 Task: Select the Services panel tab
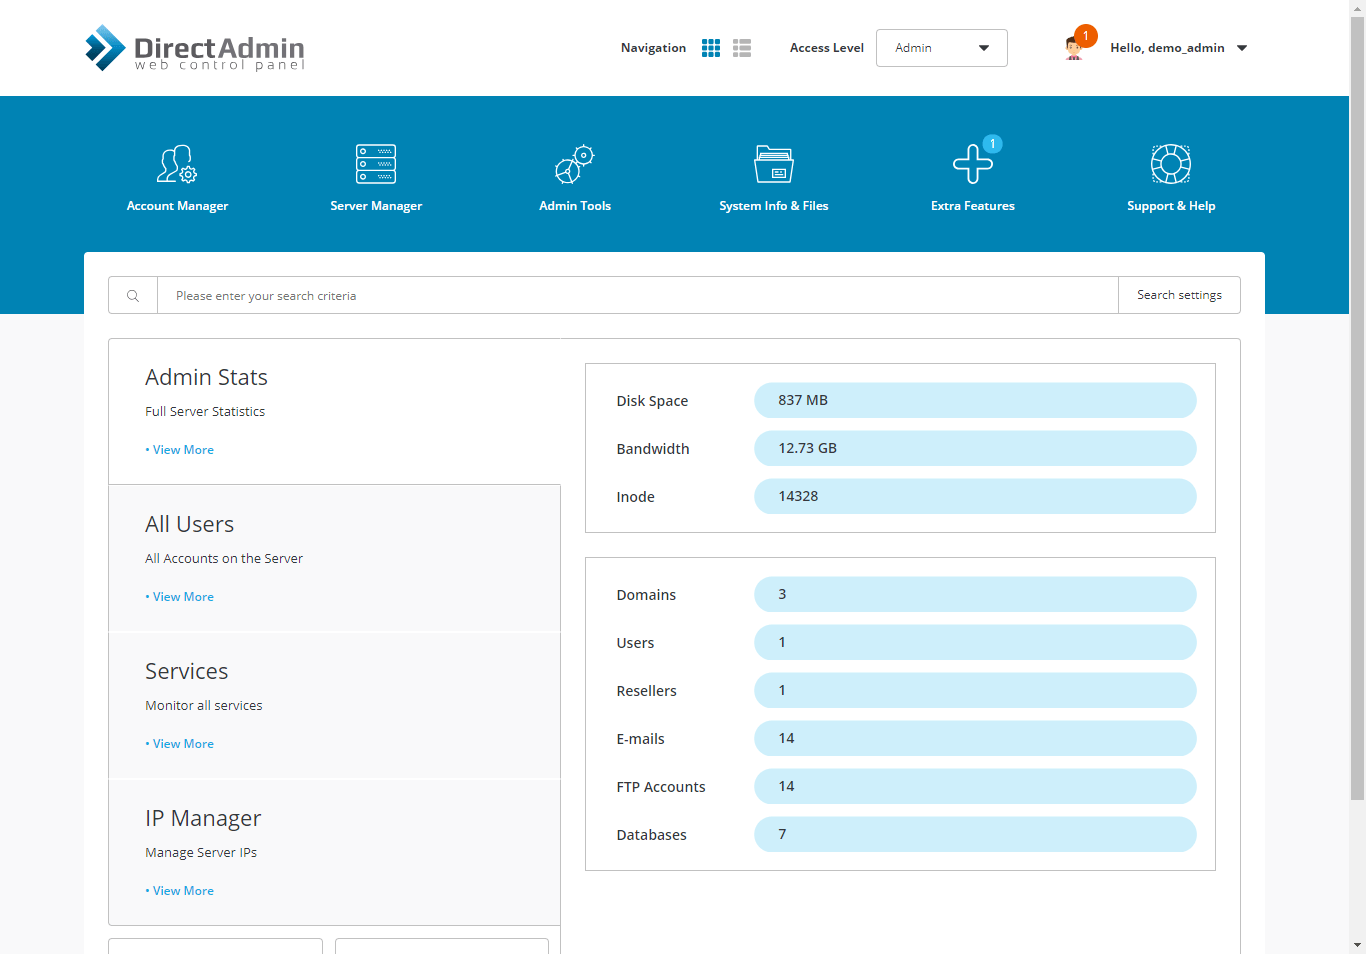coord(334,705)
